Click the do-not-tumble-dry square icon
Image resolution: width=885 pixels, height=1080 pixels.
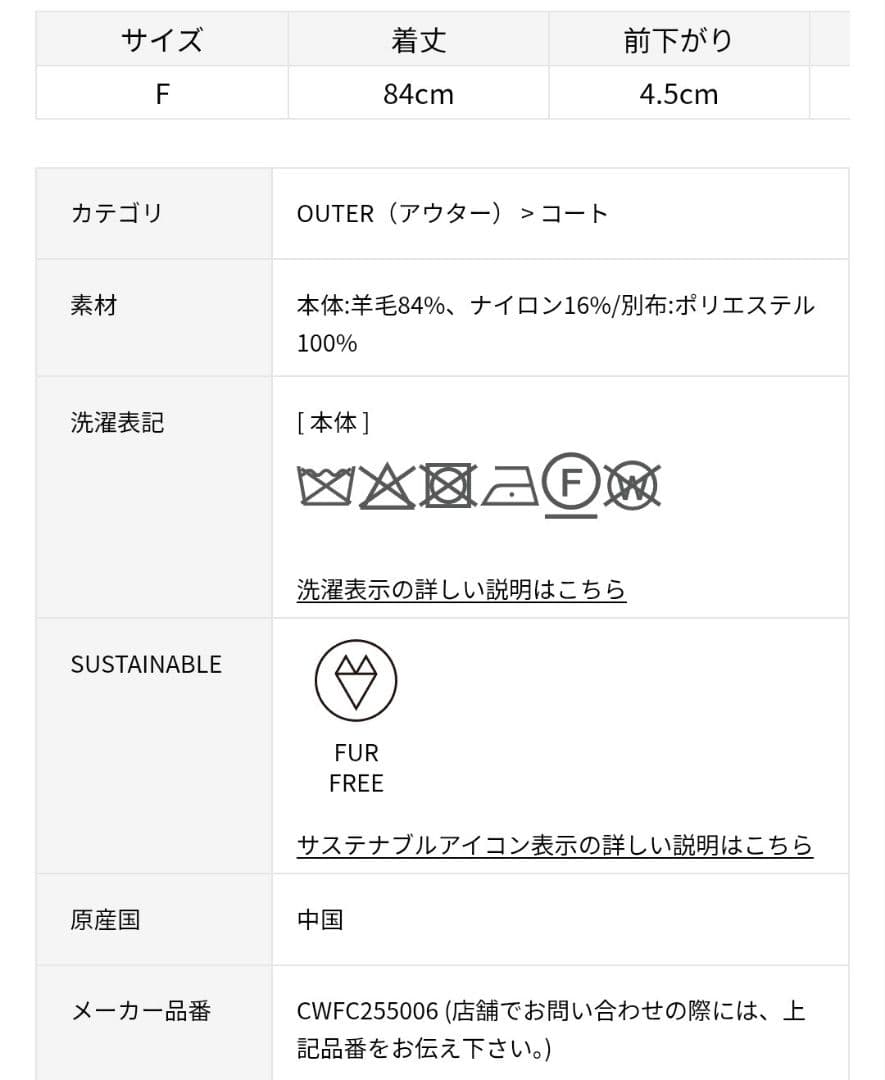(448, 486)
